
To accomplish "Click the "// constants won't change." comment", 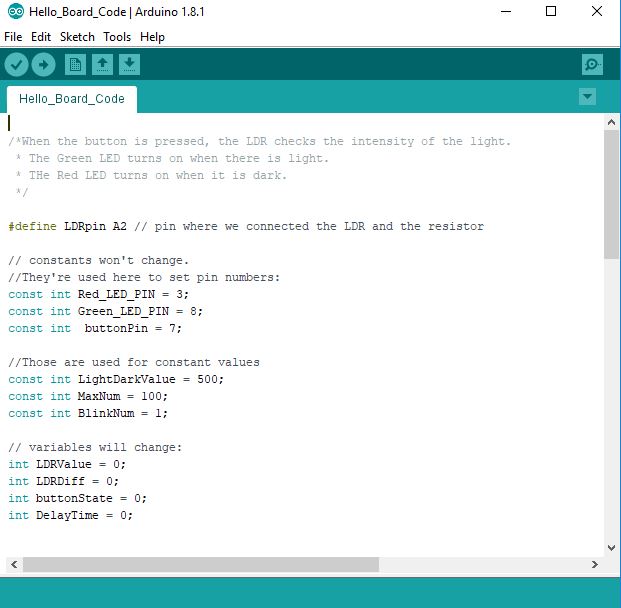I will tap(98, 260).
